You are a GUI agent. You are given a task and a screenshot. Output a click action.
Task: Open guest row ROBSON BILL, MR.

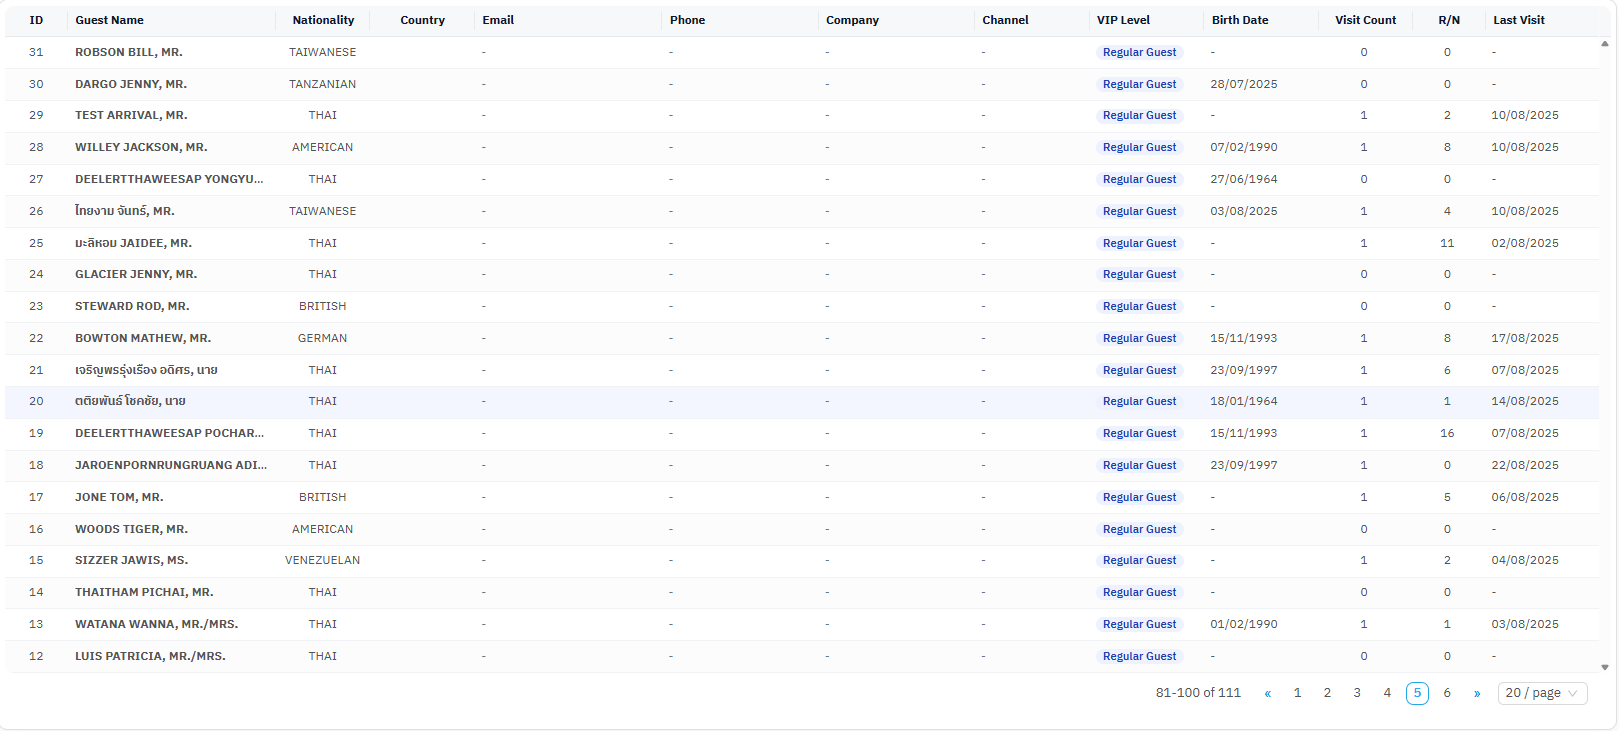click(x=129, y=52)
